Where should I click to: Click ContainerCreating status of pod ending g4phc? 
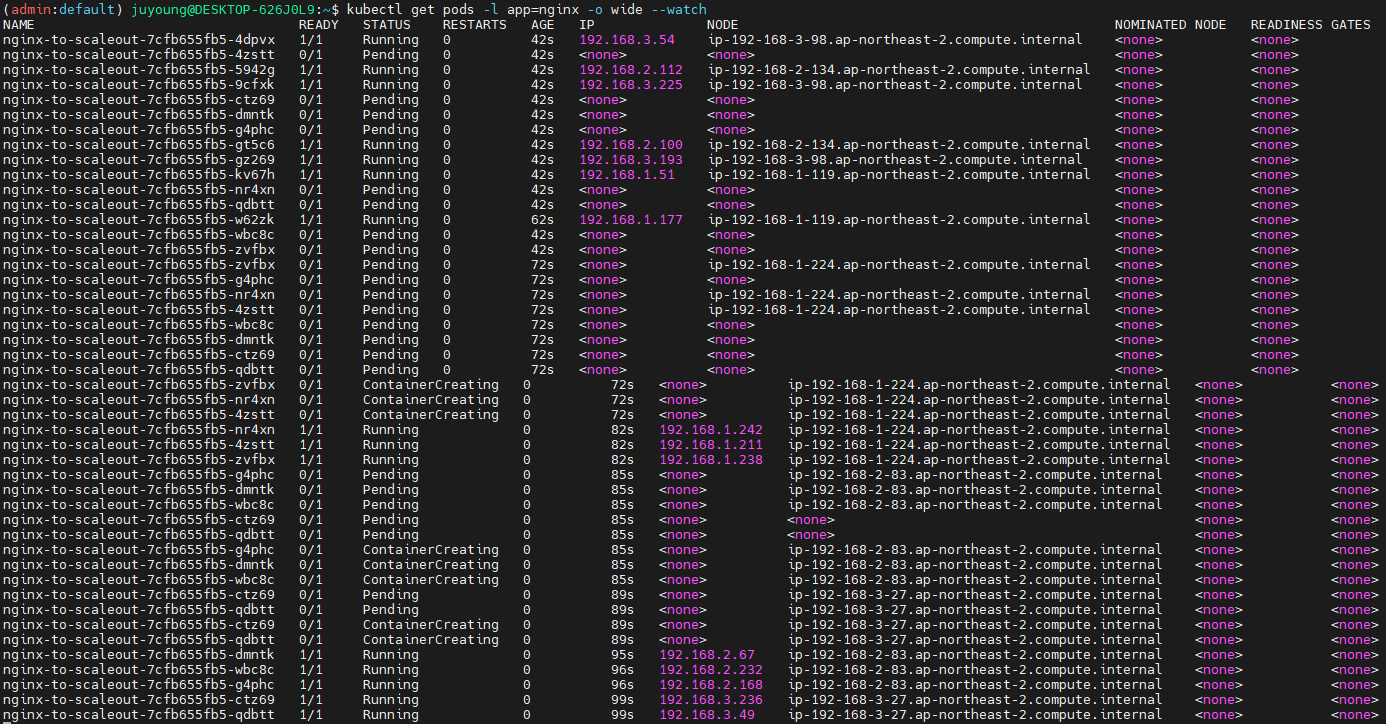[x=431, y=550]
